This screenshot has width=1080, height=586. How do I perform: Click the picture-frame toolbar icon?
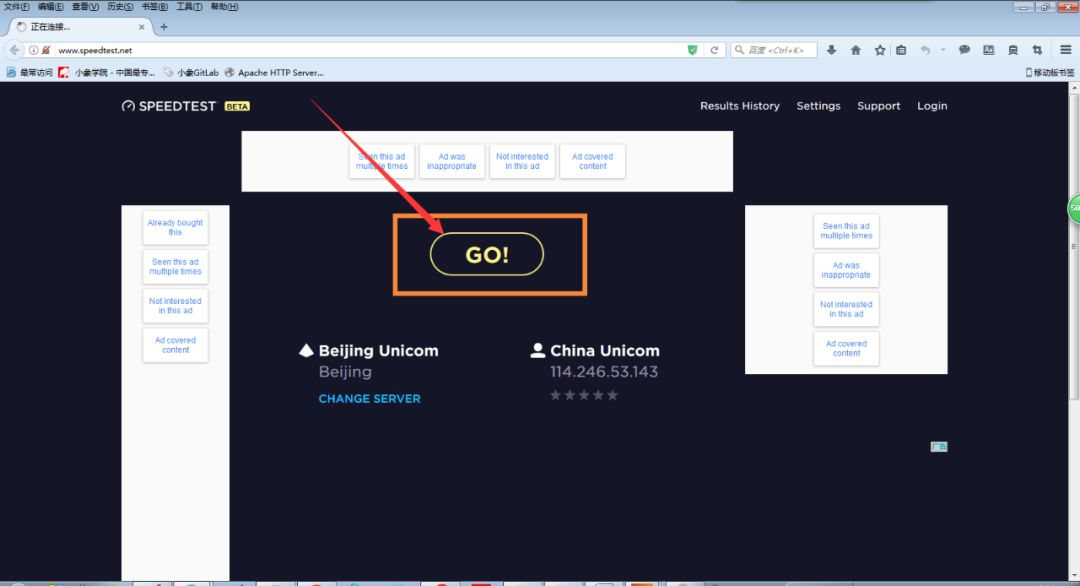pyautogui.click(x=988, y=50)
